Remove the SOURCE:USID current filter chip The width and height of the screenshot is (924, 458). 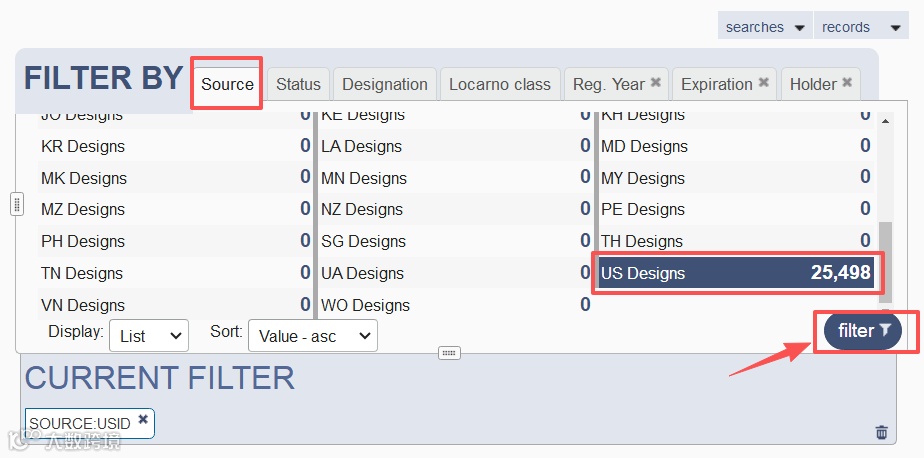143,419
